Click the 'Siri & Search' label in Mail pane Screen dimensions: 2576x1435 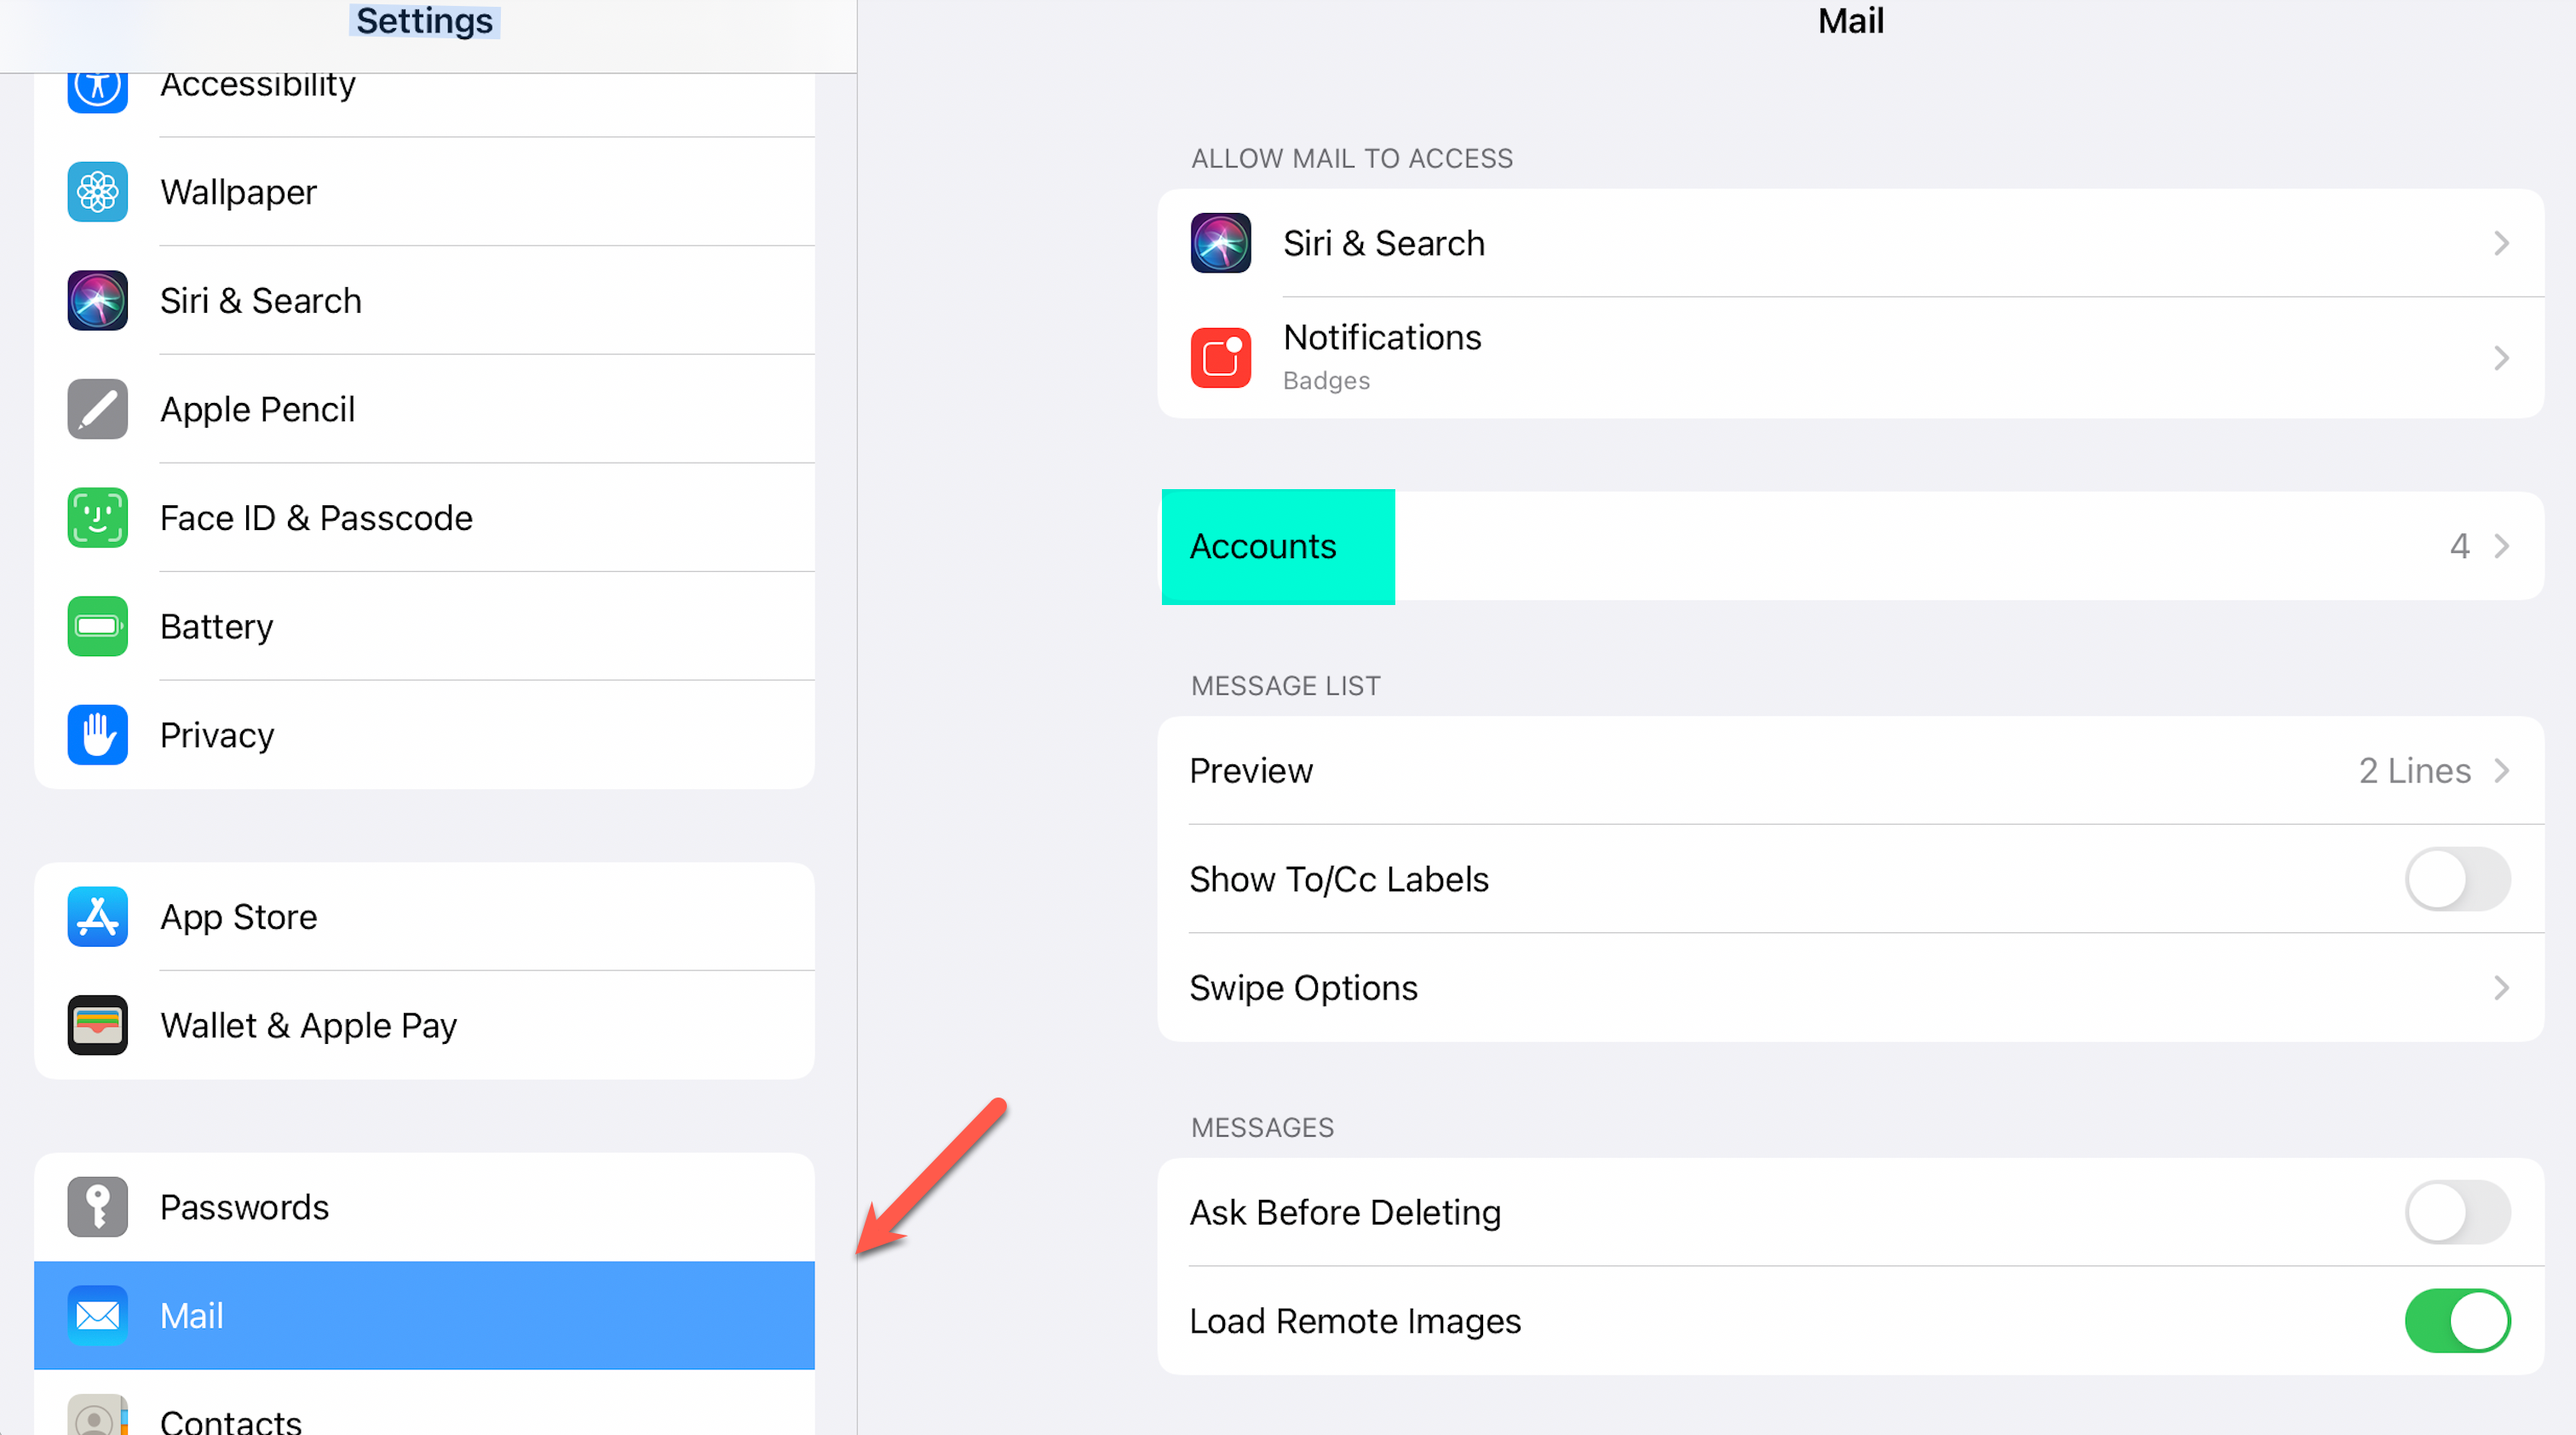coord(1384,243)
